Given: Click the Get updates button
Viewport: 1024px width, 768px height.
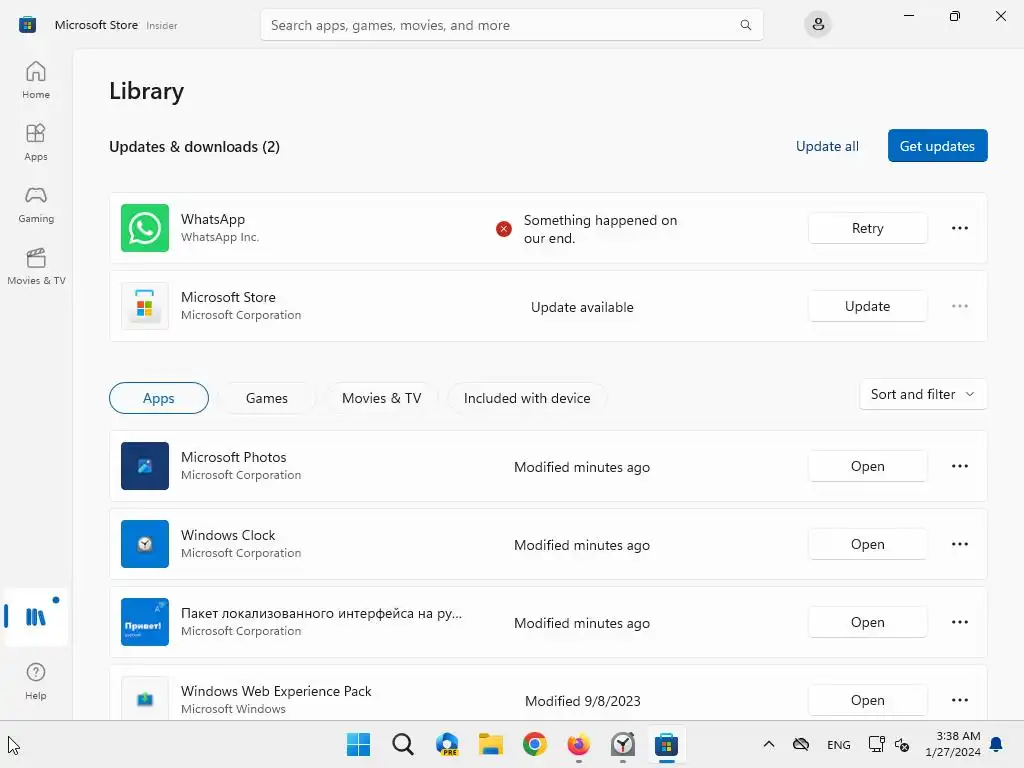Looking at the screenshot, I should 937,146.
